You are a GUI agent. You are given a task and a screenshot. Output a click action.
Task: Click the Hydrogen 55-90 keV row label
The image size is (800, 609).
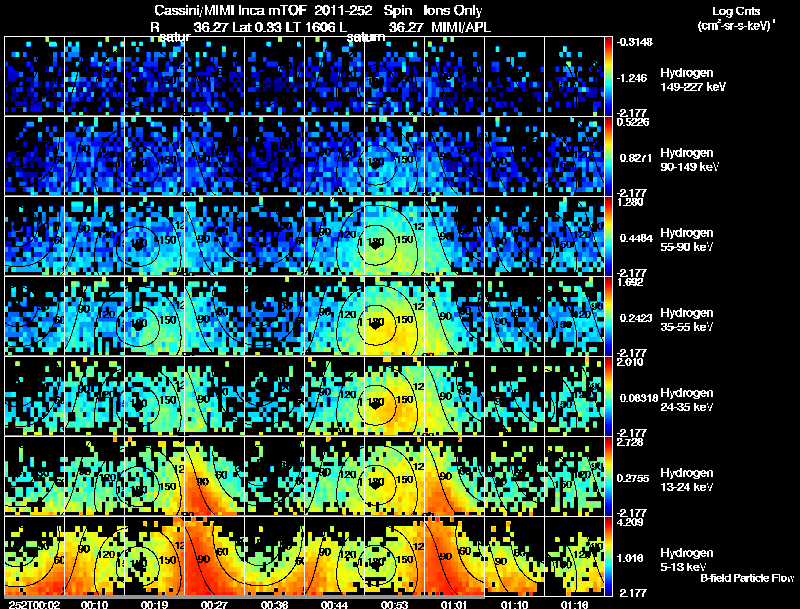point(687,240)
